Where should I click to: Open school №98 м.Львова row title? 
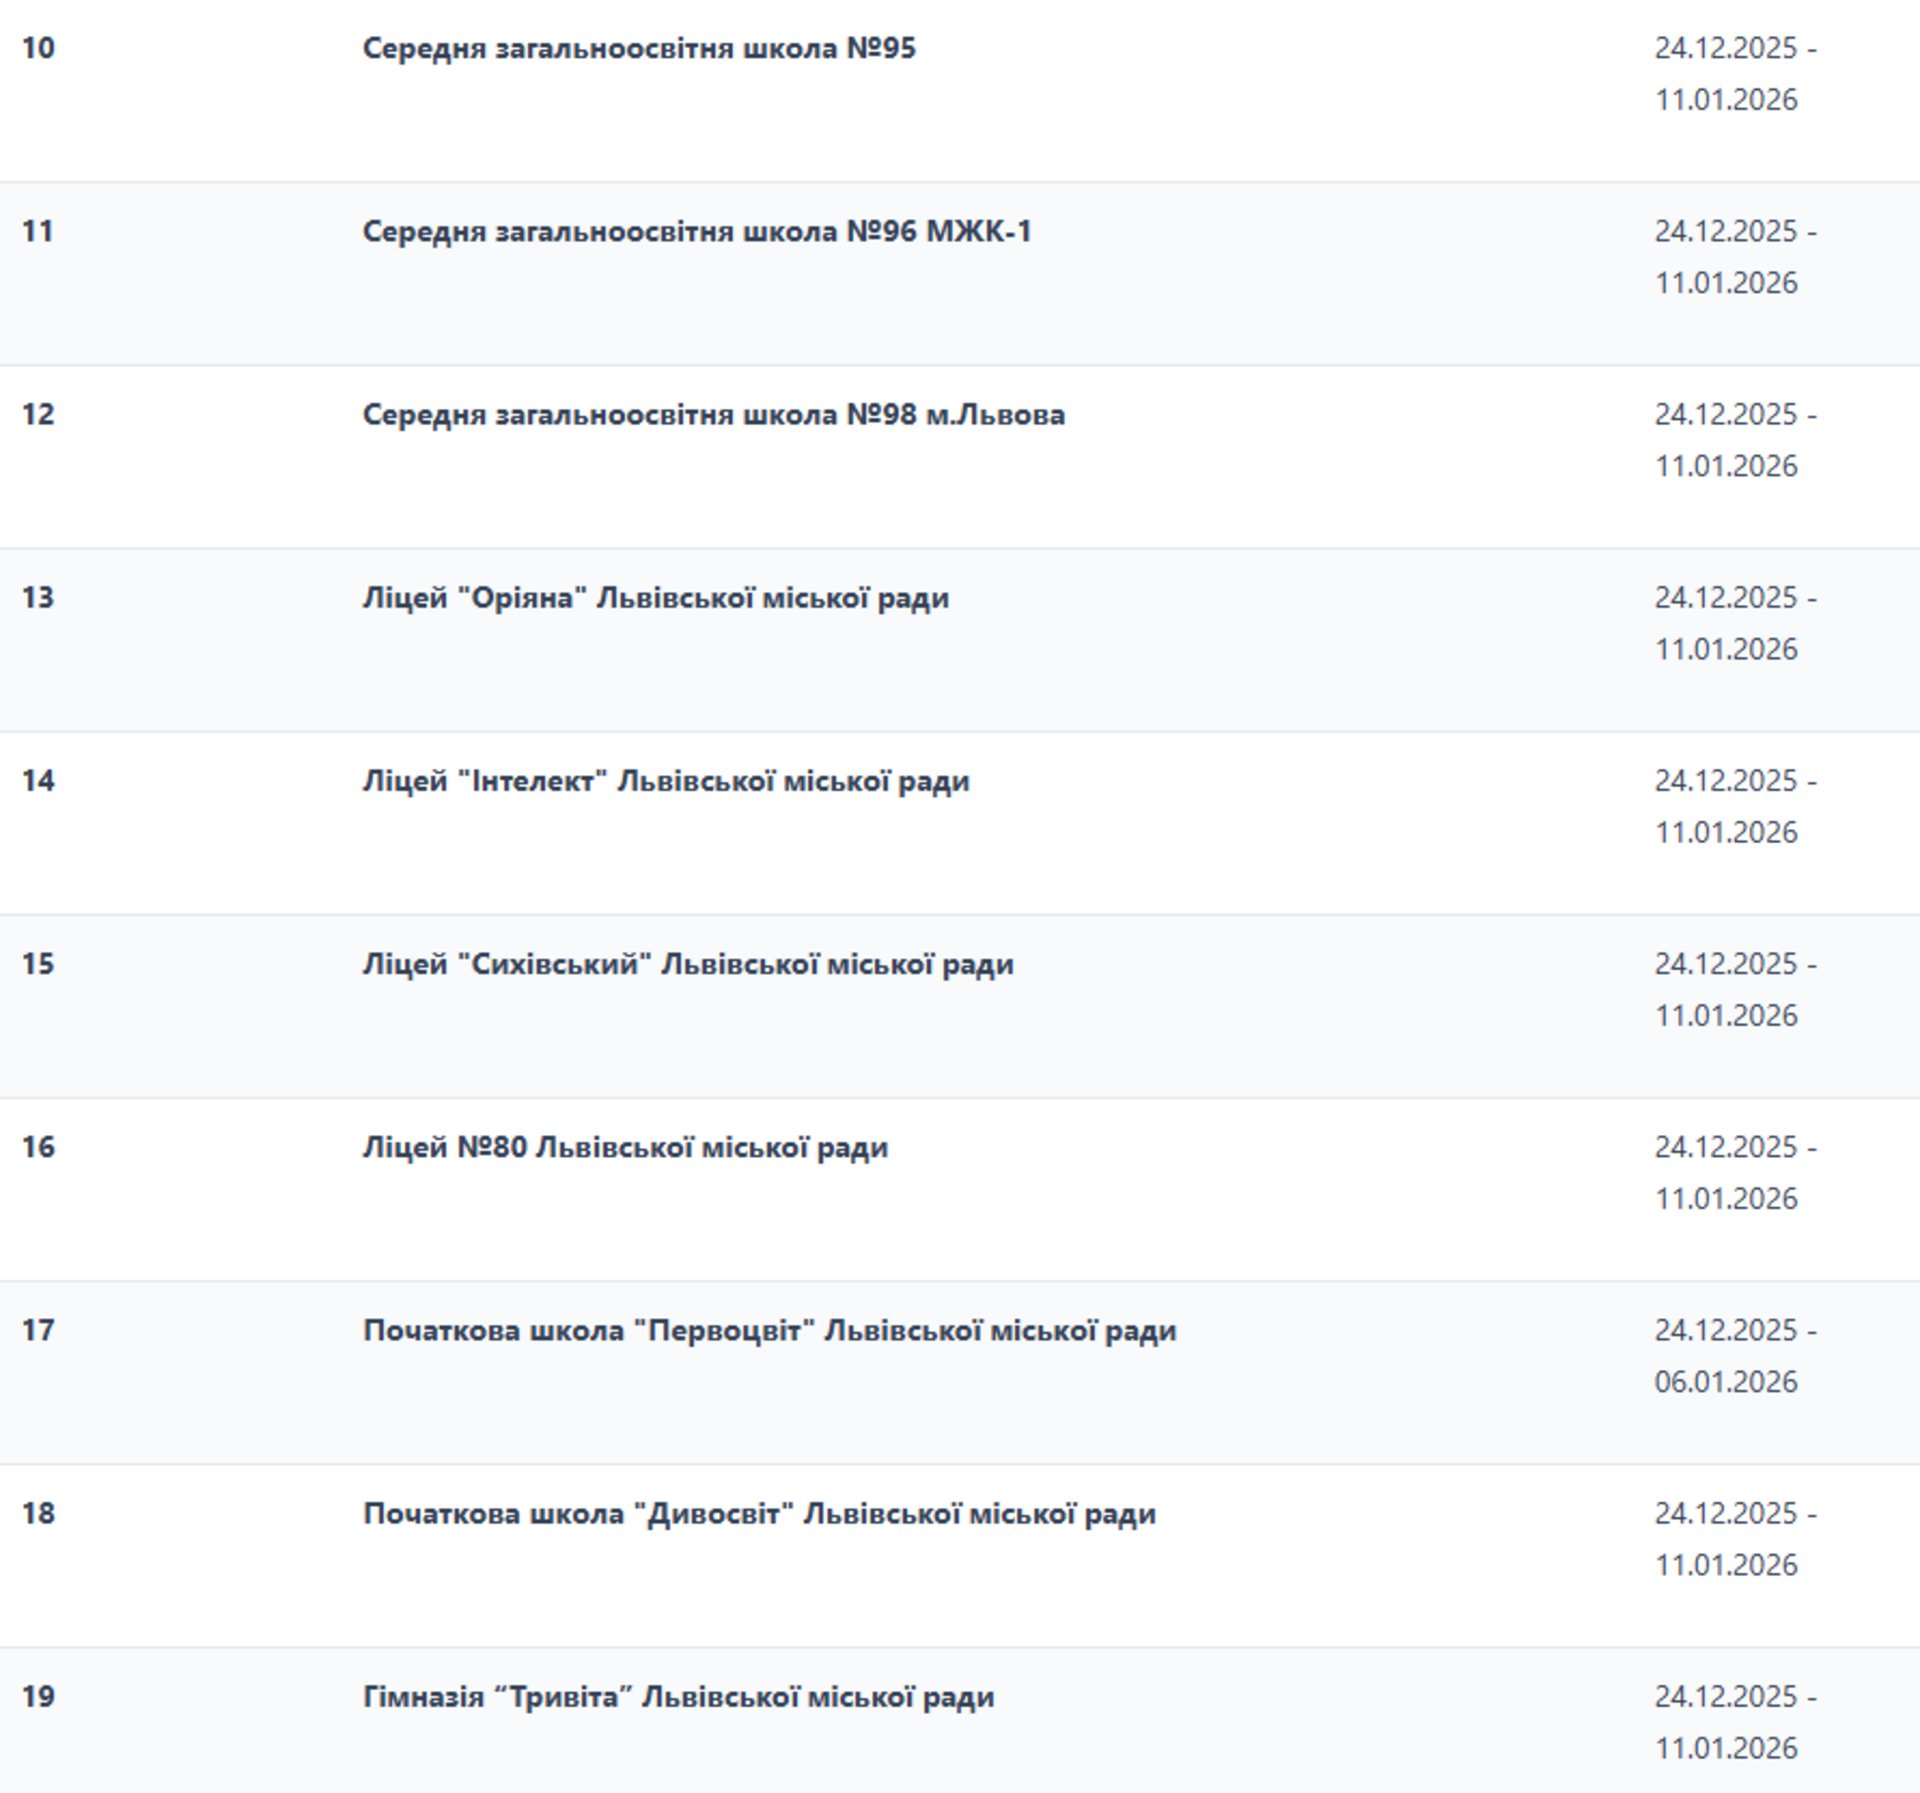(x=713, y=414)
